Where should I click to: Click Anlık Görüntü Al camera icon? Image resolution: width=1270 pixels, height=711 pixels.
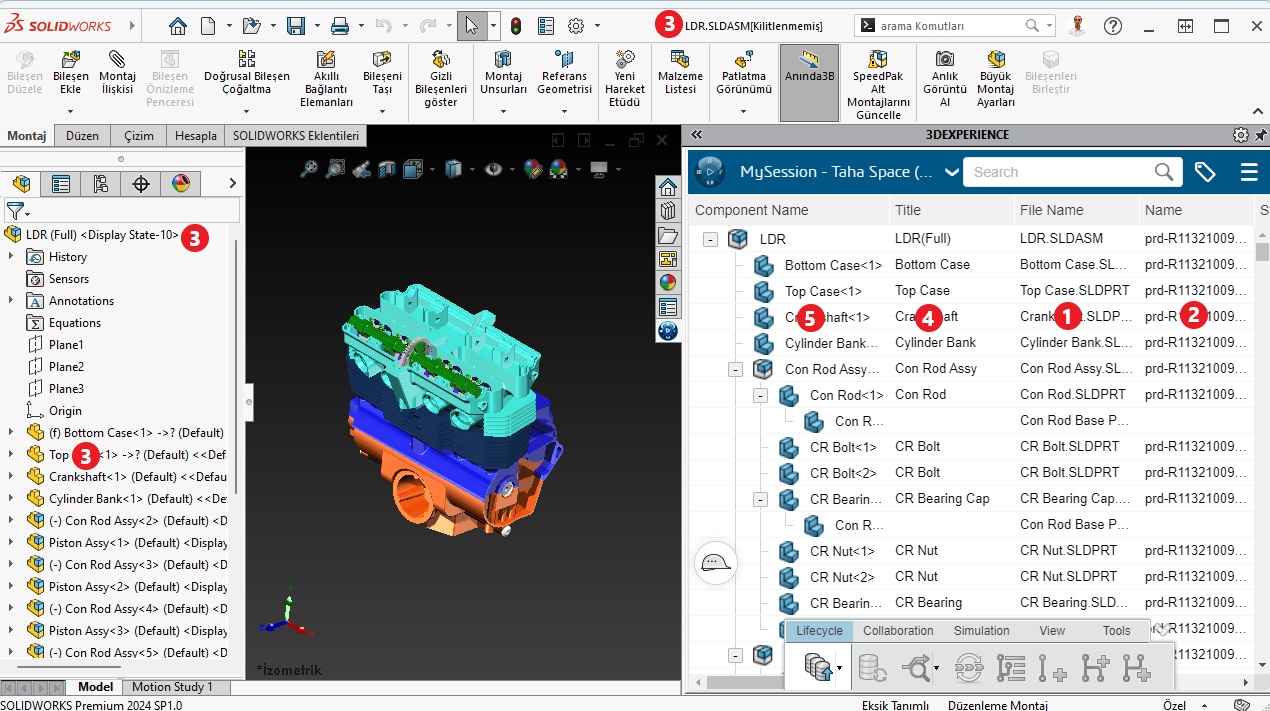944,60
